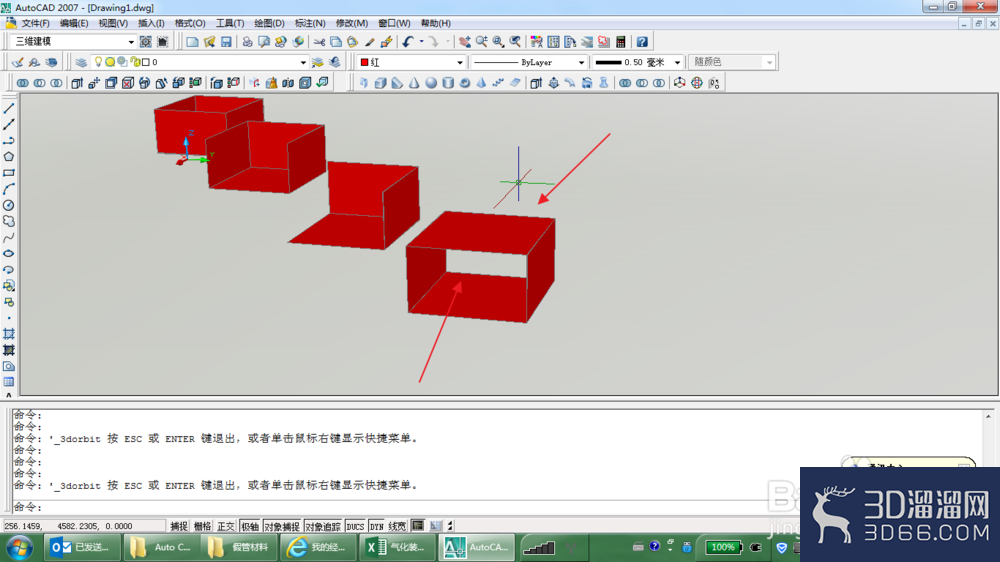Select the Extrude tool in modeling toolbar
1000x562 pixels.
click(x=536, y=83)
